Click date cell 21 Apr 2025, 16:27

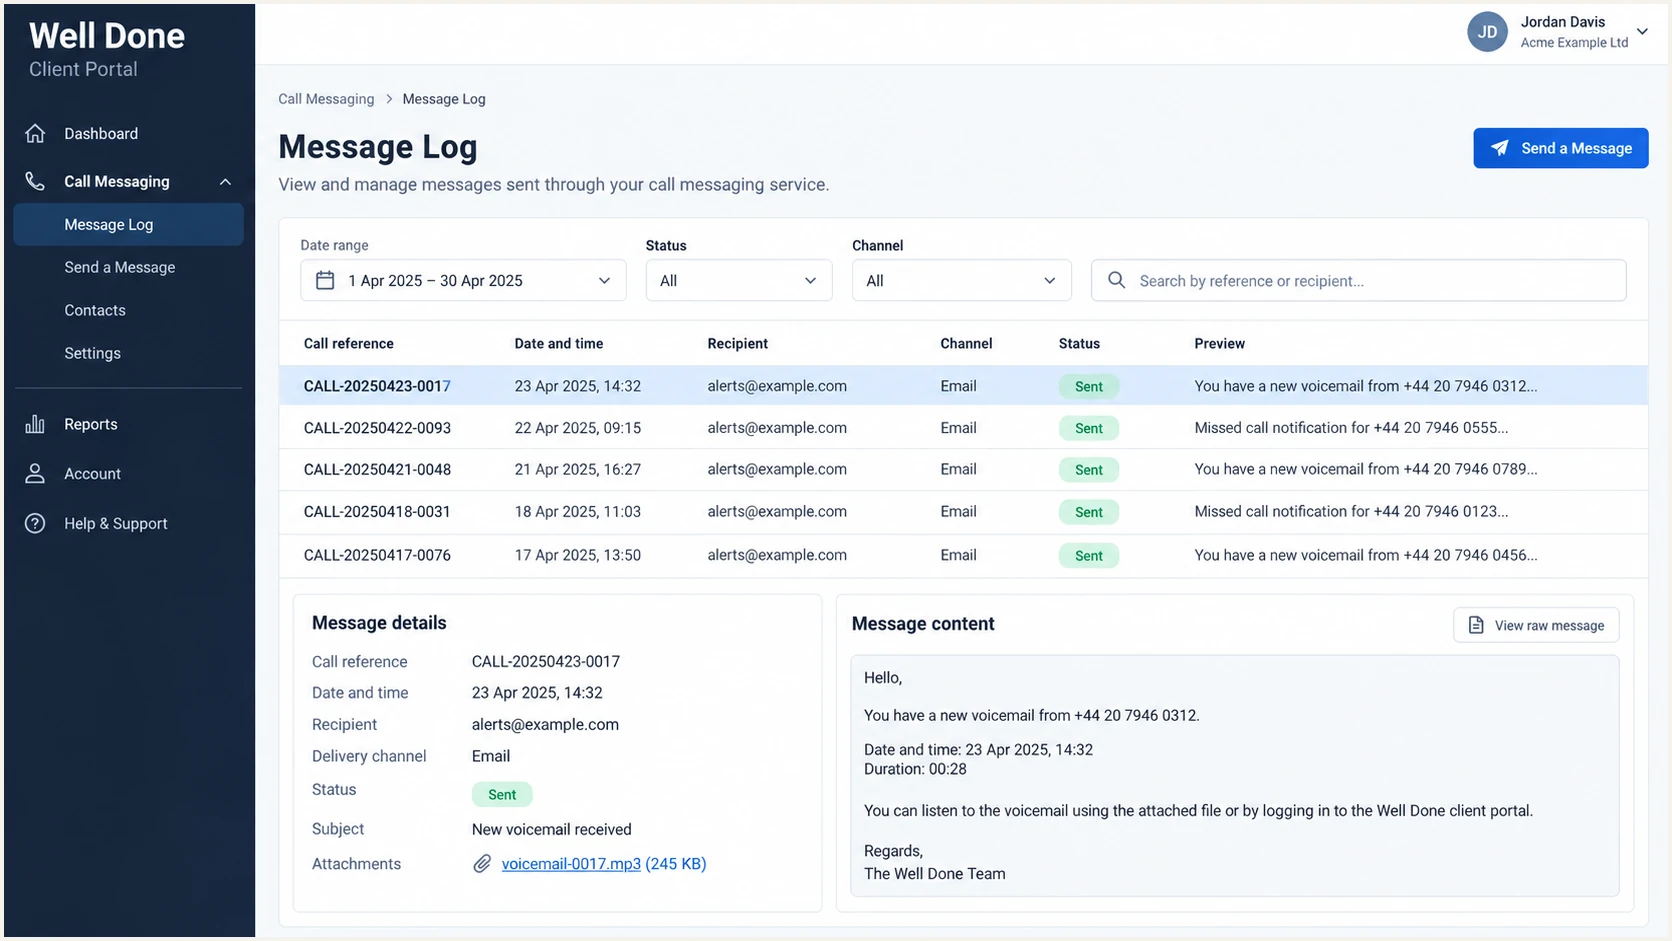click(x=577, y=469)
